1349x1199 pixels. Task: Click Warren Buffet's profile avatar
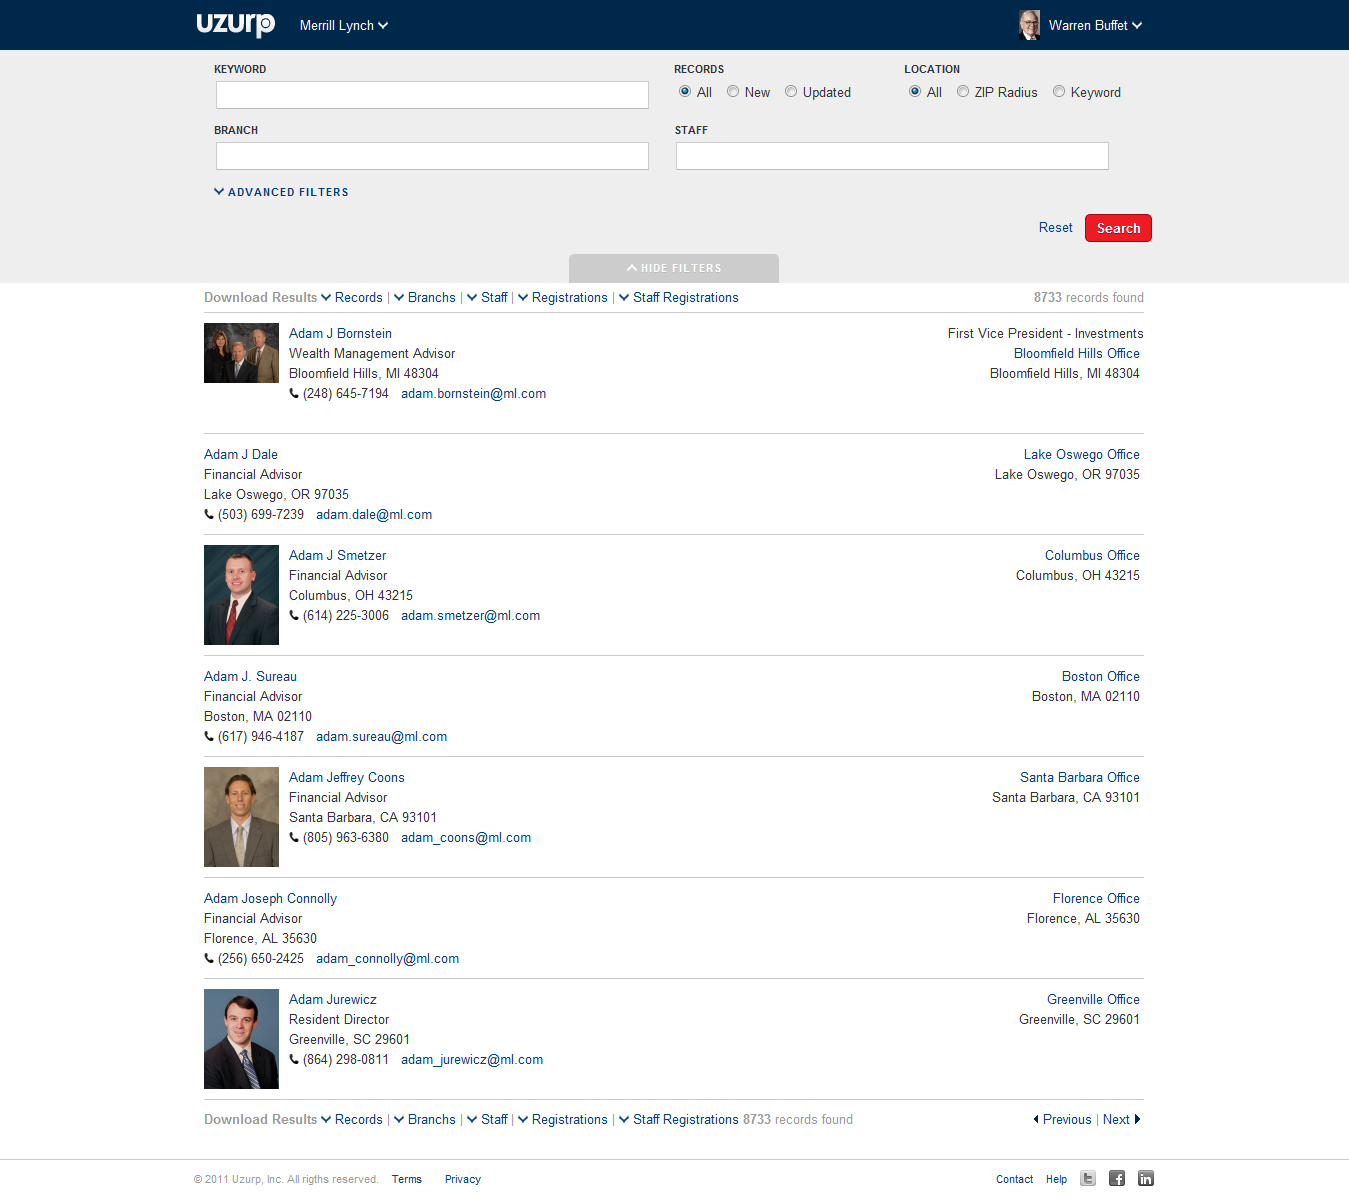click(x=1029, y=25)
